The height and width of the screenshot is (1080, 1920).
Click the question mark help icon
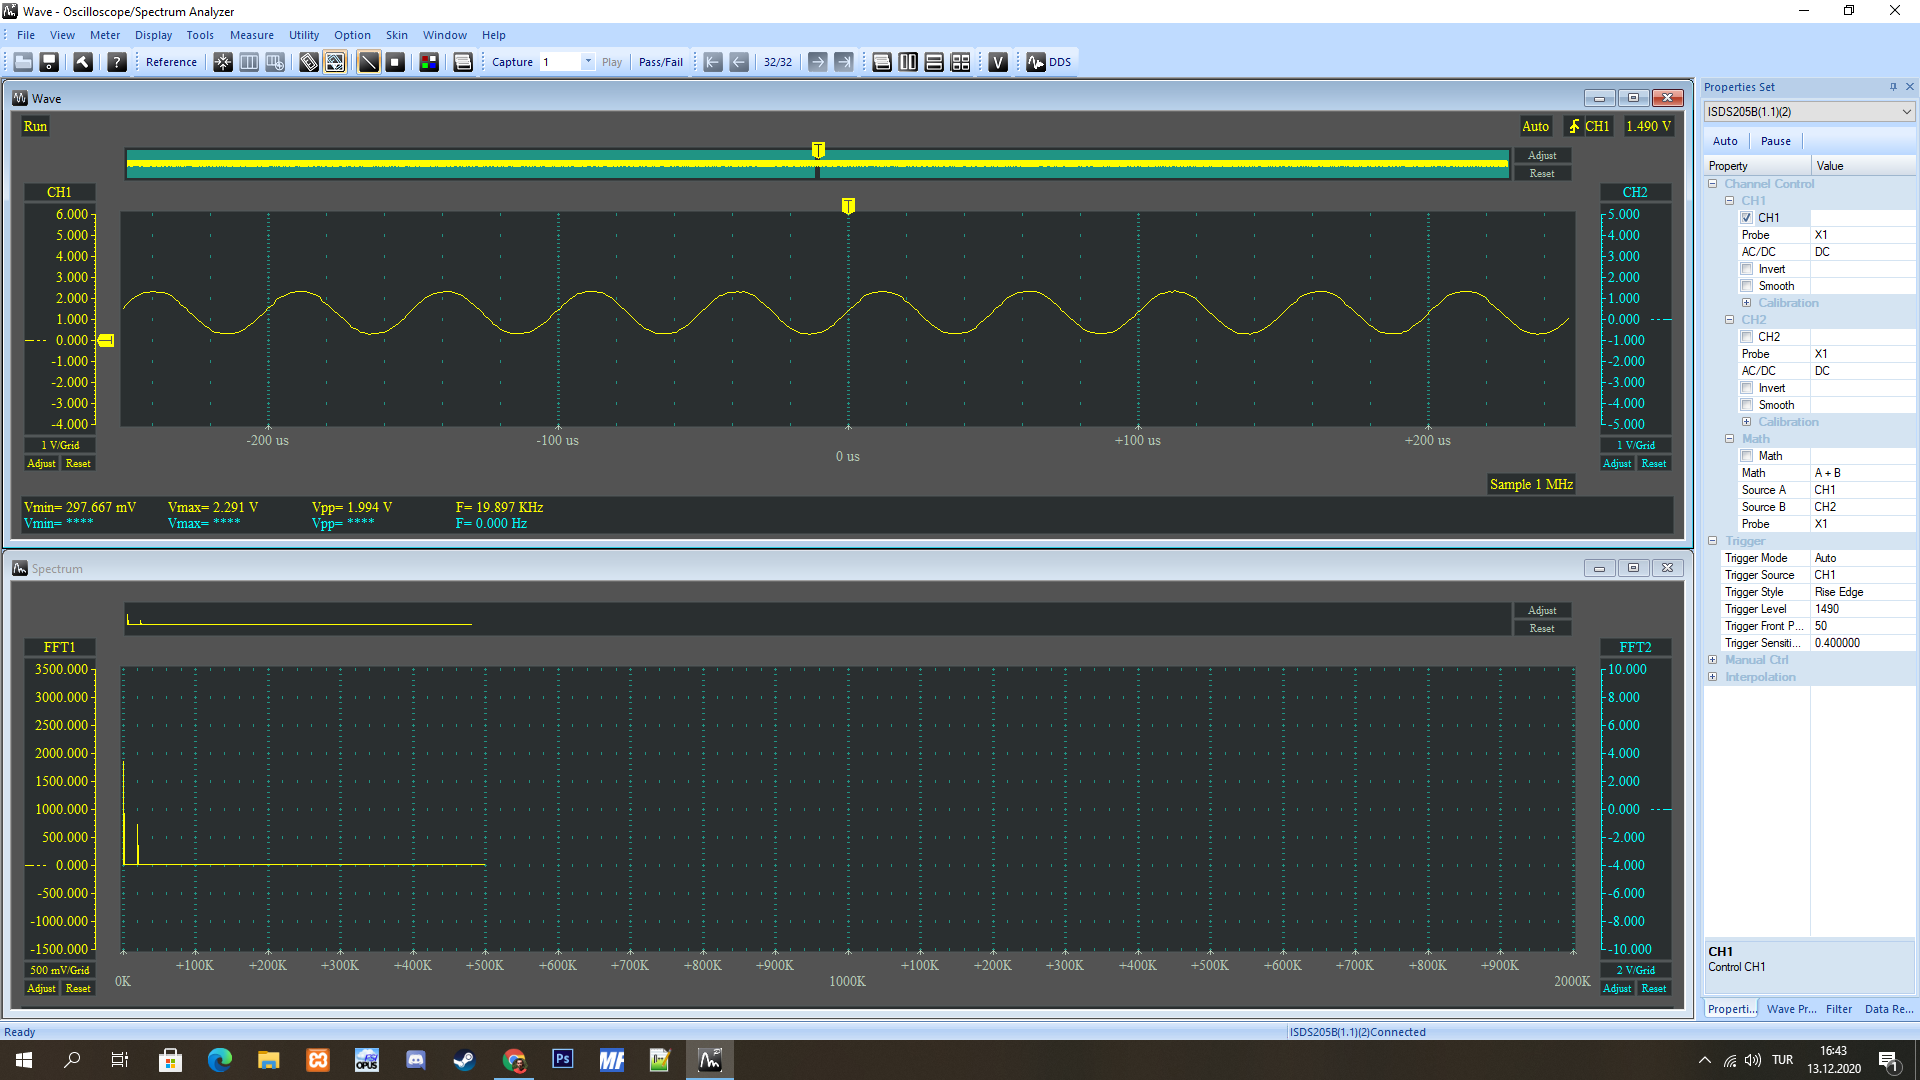(117, 62)
